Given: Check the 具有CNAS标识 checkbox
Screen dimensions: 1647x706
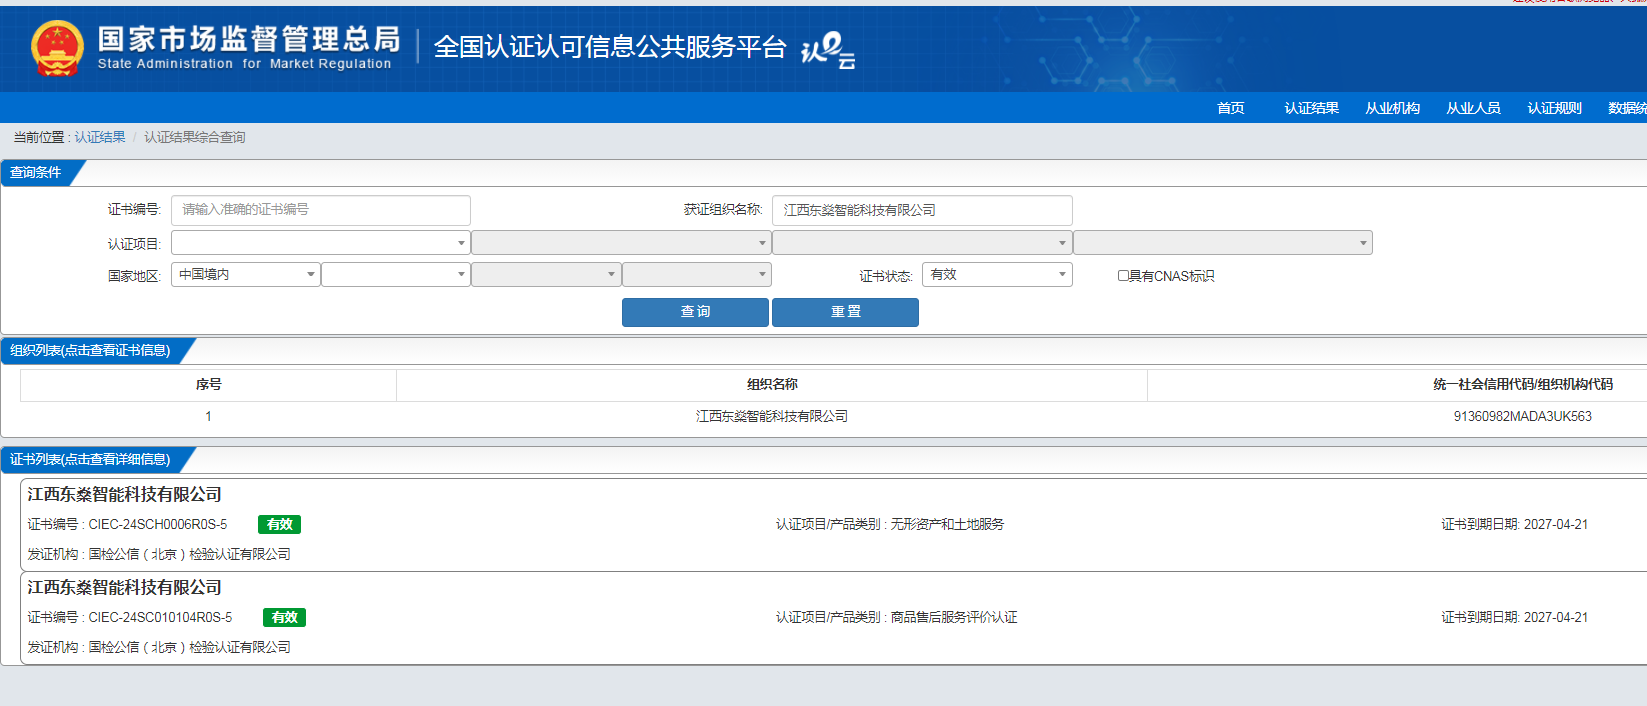Looking at the screenshot, I should coord(1123,276).
